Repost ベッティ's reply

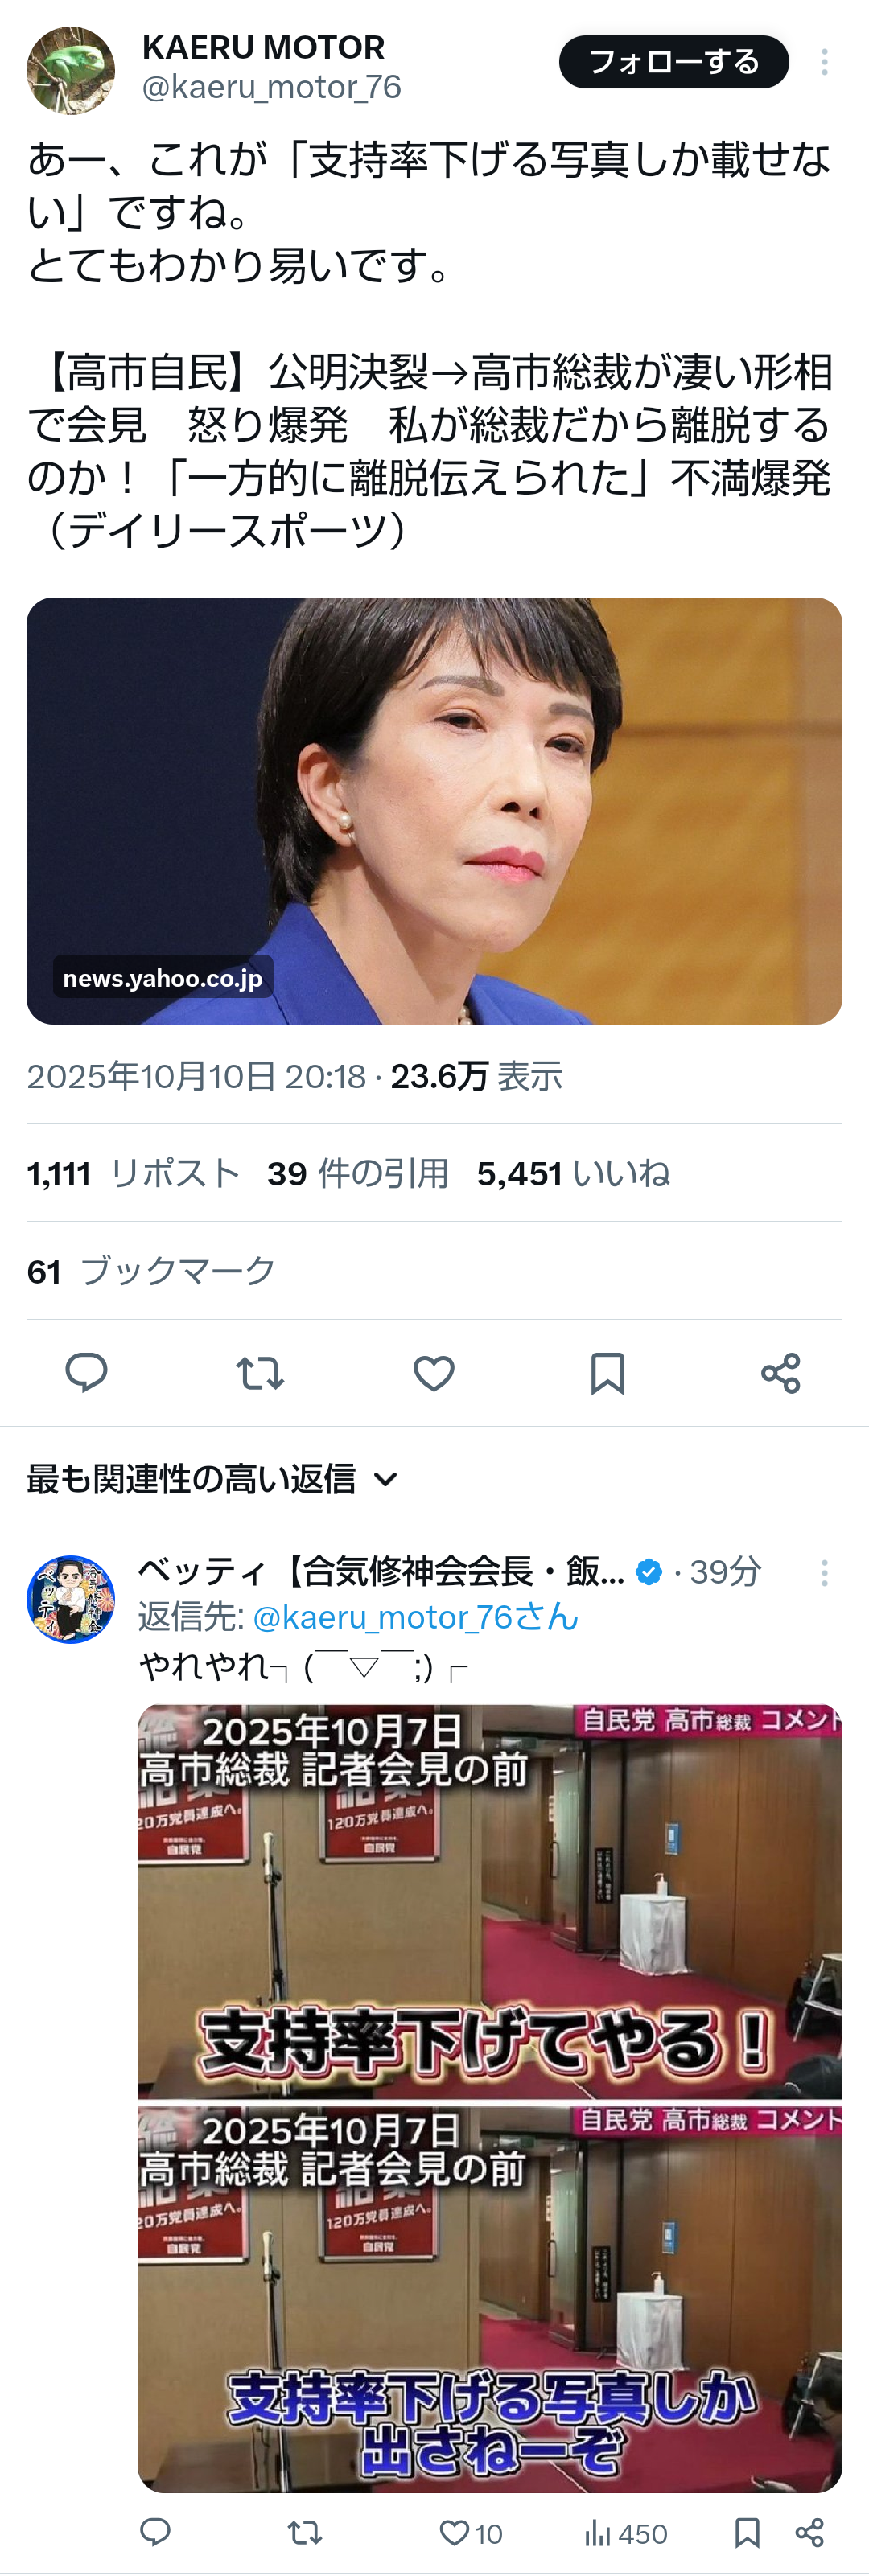305,2531
